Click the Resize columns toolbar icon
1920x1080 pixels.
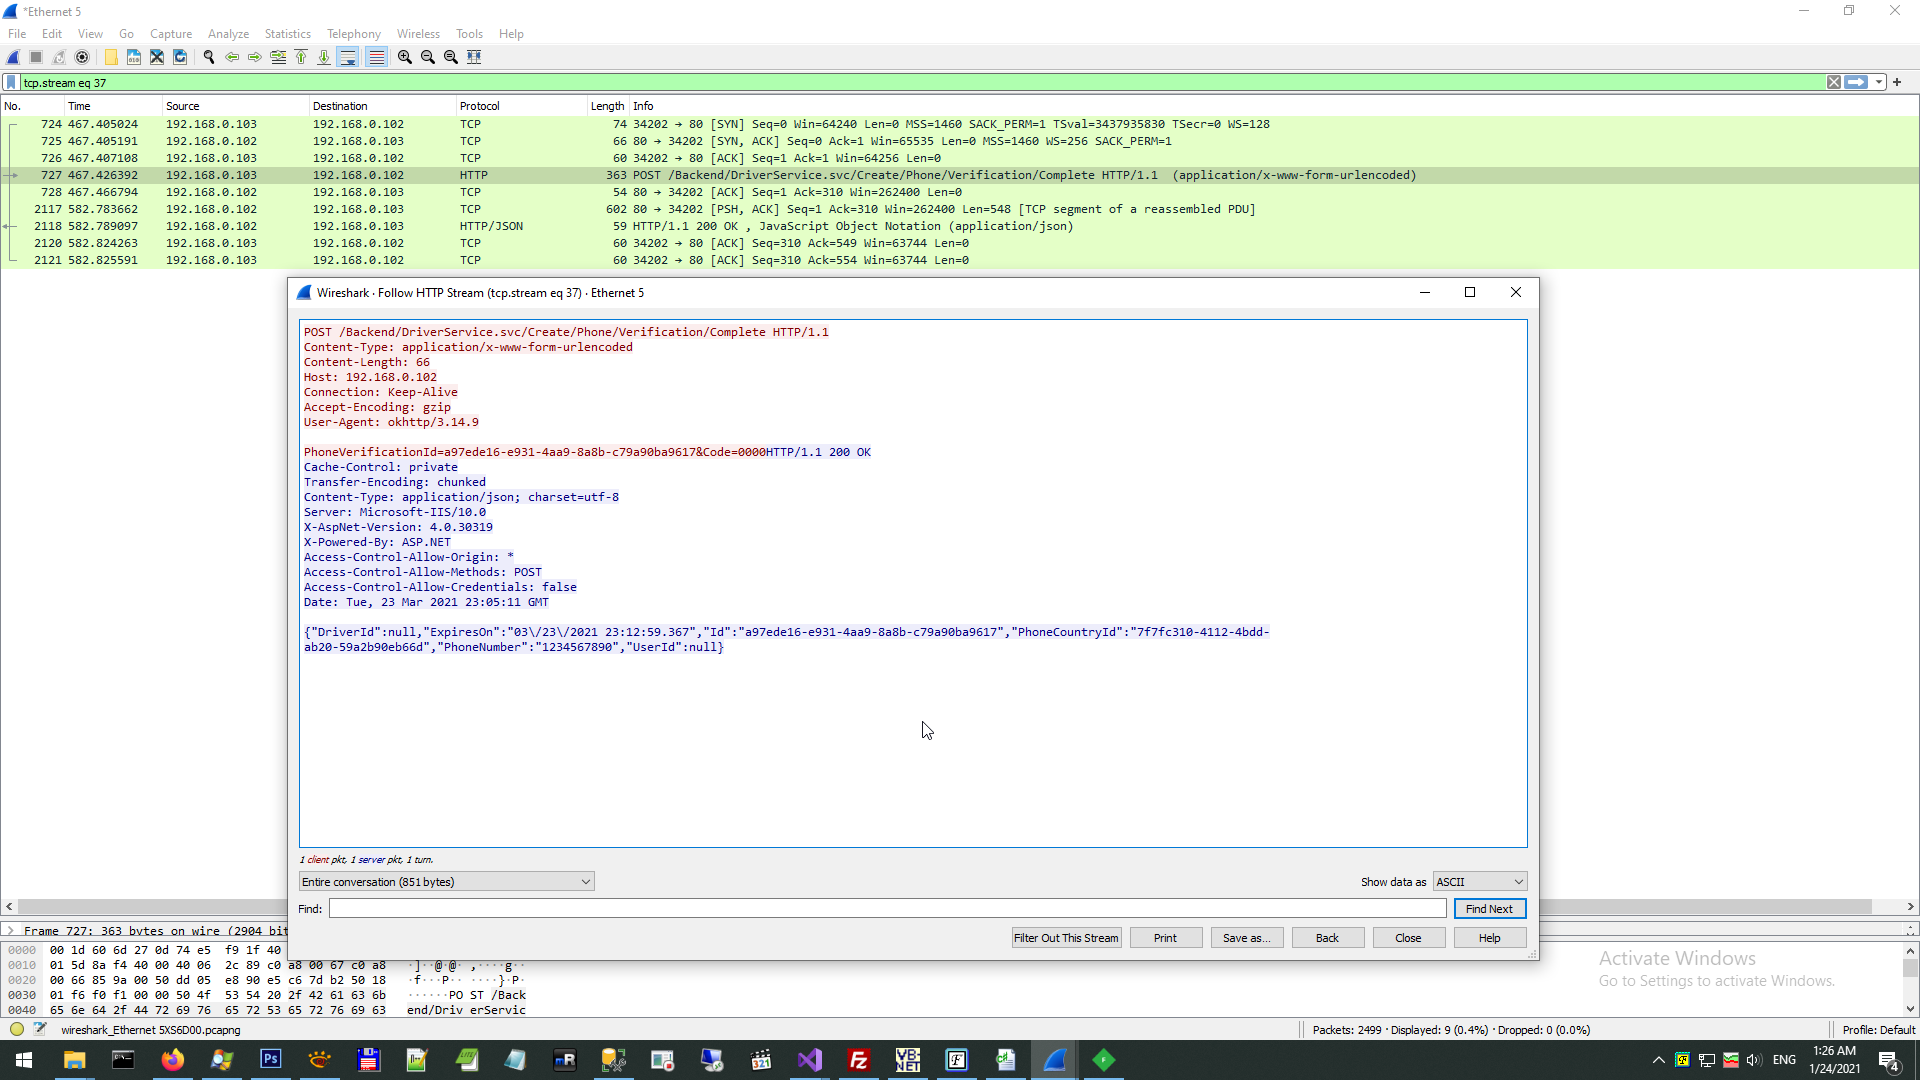[474, 57]
